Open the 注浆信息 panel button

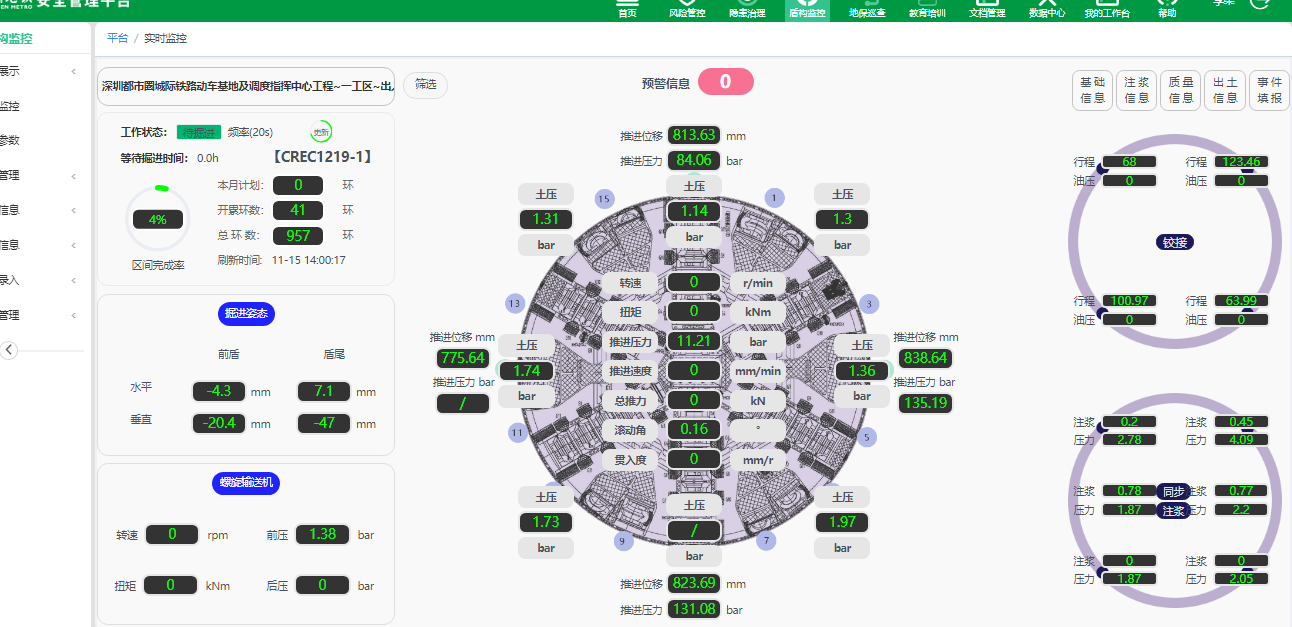click(x=1136, y=90)
